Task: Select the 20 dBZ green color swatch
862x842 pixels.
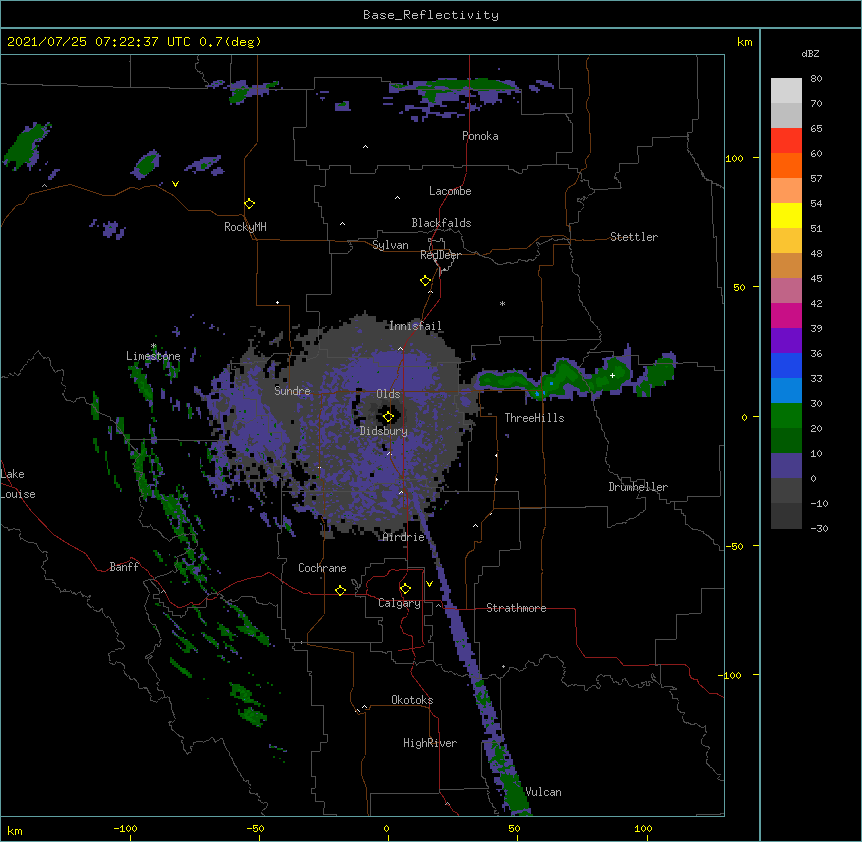Action: [x=786, y=416]
